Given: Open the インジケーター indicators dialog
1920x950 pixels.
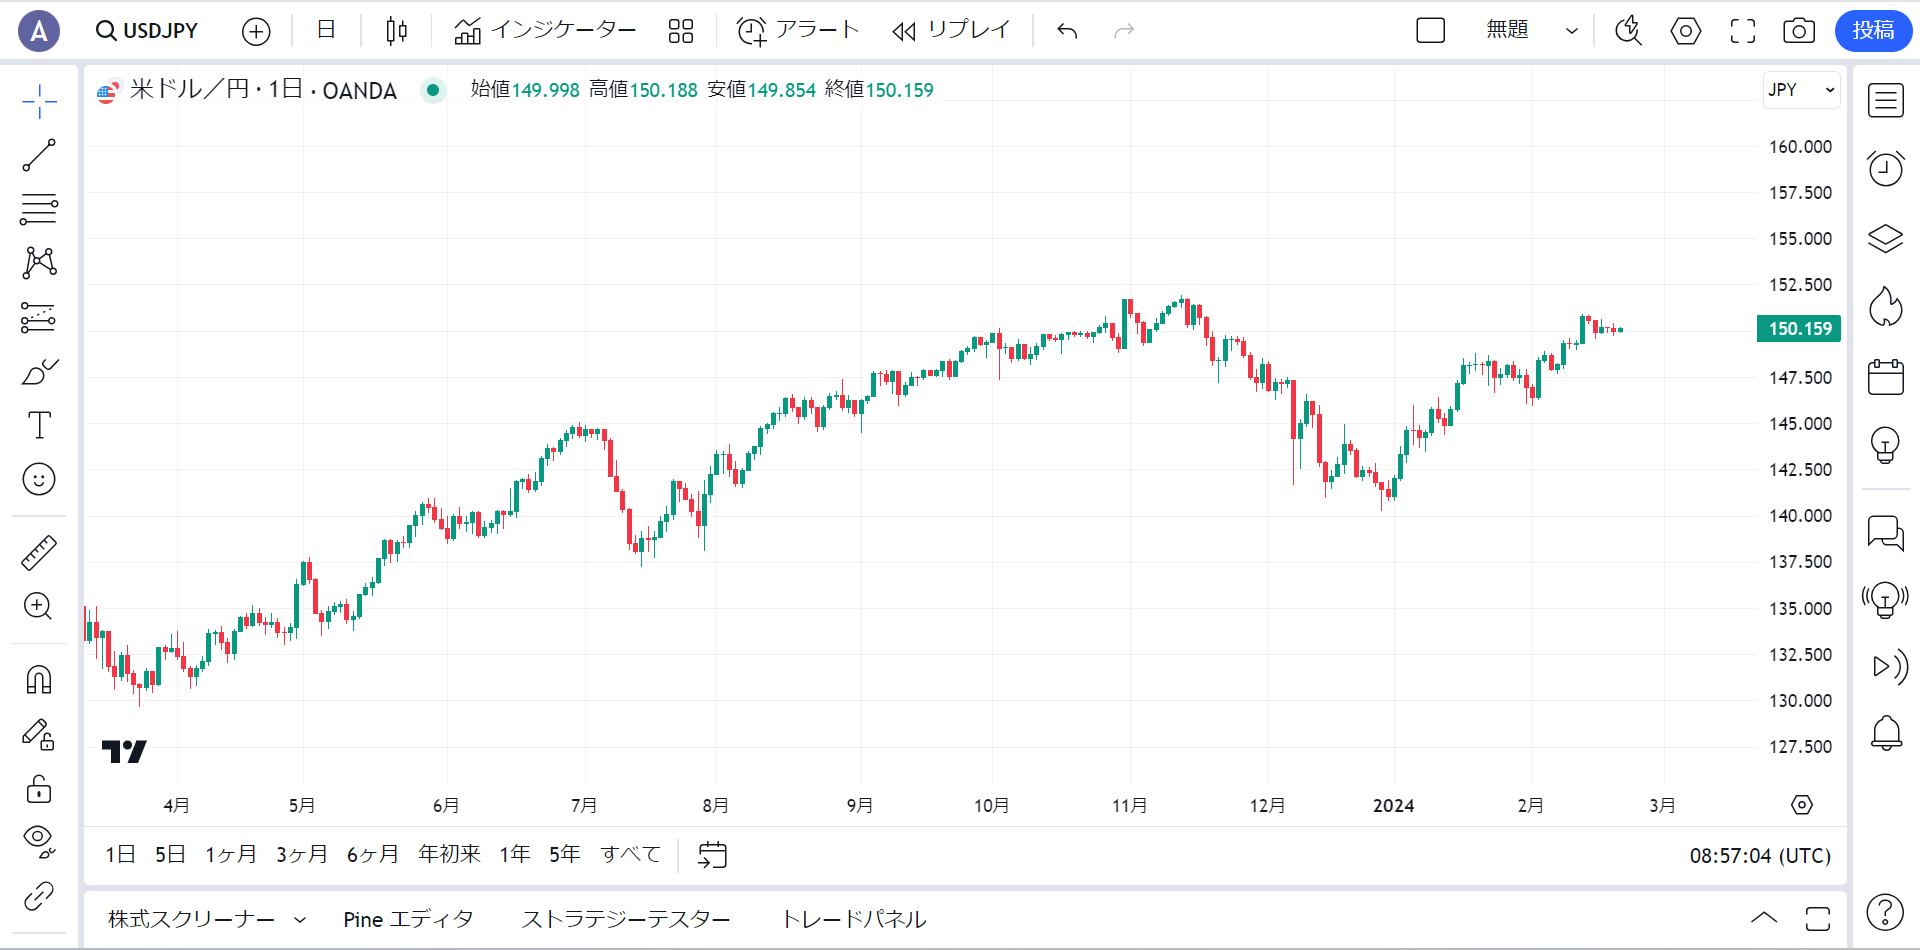Looking at the screenshot, I should point(544,31).
